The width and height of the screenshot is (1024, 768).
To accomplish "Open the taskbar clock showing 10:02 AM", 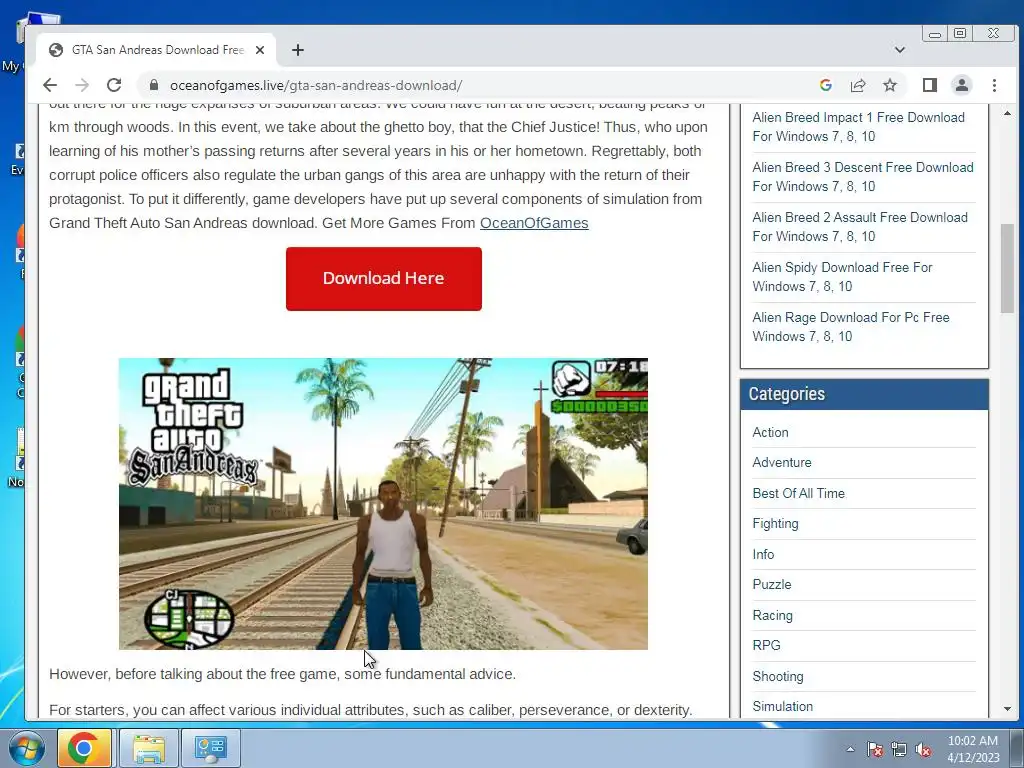I will (973, 749).
